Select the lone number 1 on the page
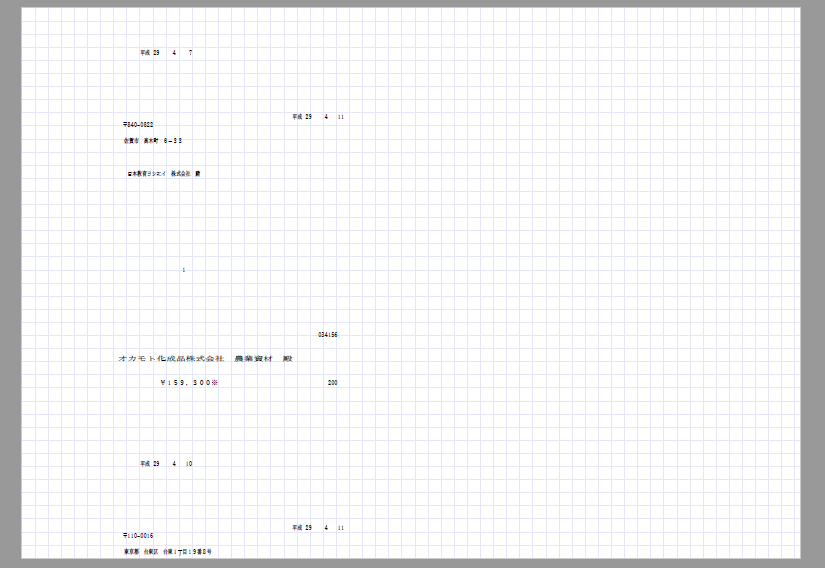Image resolution: width=825 pixels, height=568 pixels. [x=184, y=270]
